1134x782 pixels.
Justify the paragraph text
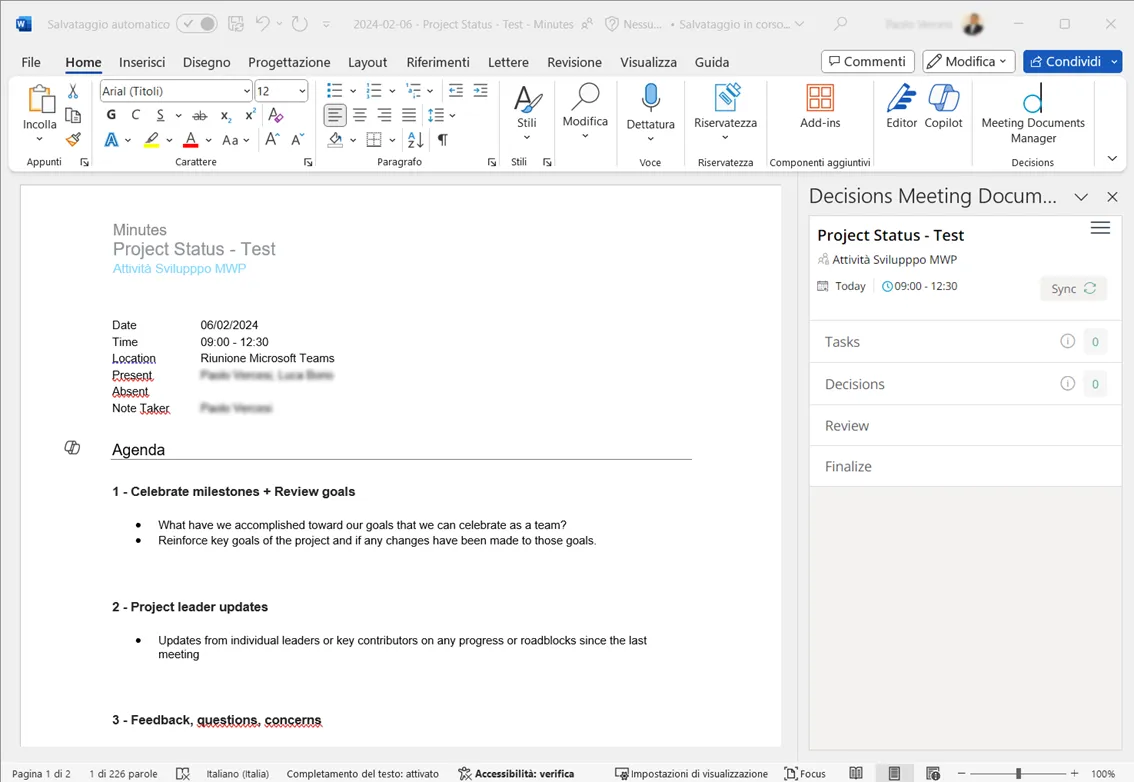(409, 115)
